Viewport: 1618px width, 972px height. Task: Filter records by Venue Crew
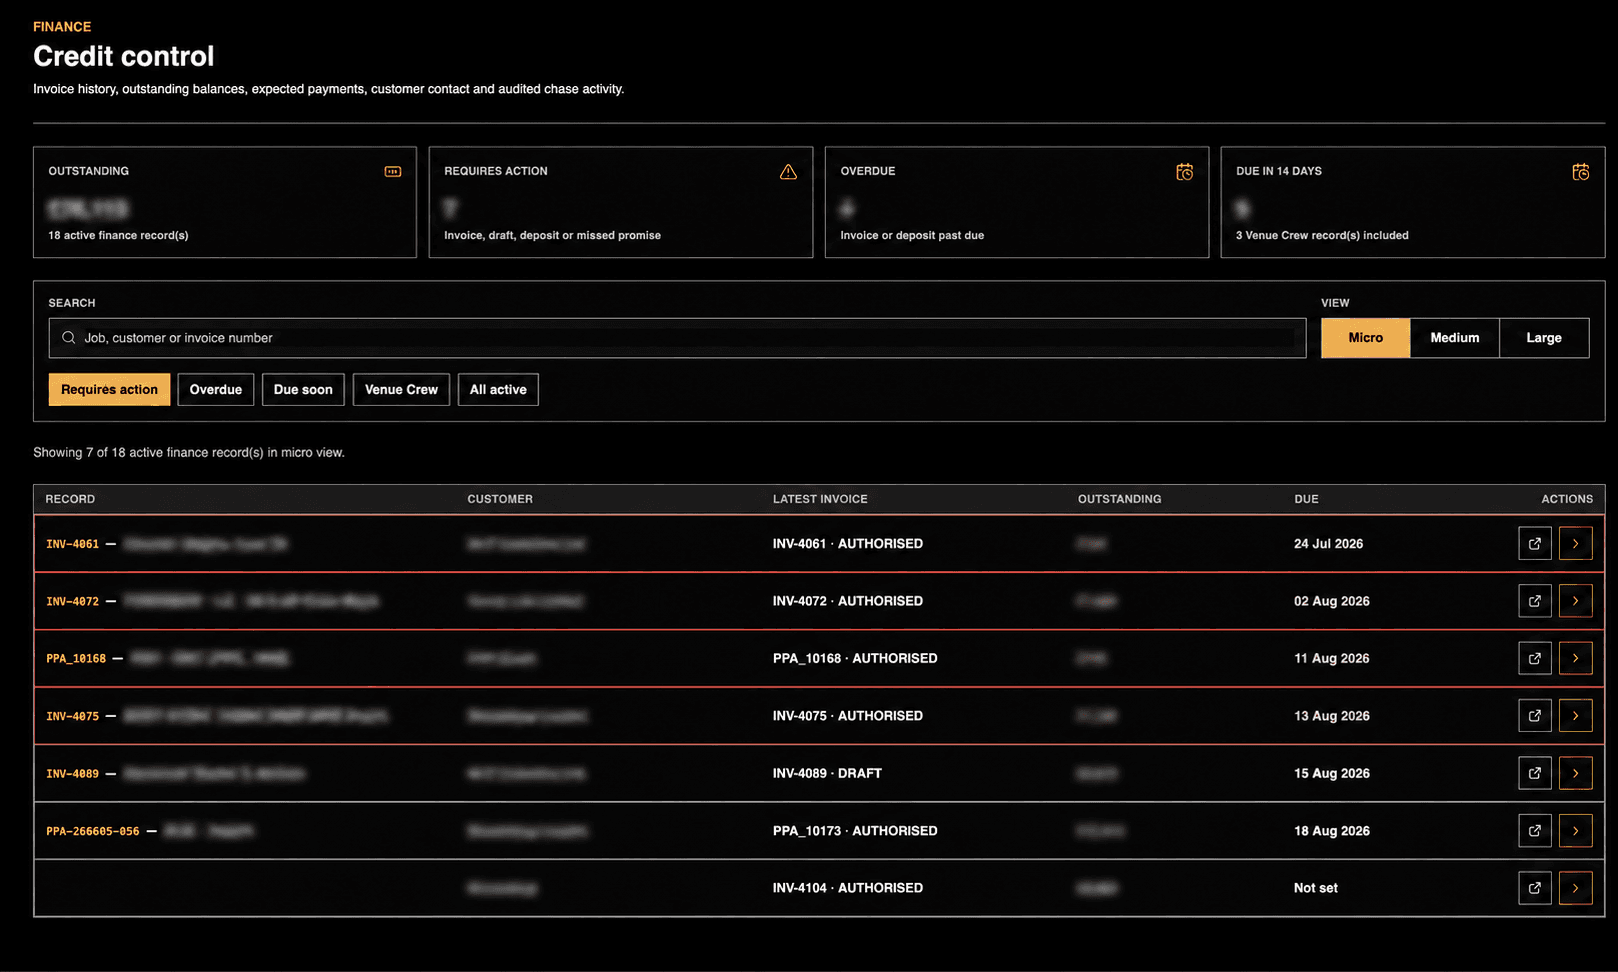[x=401, y=390]
